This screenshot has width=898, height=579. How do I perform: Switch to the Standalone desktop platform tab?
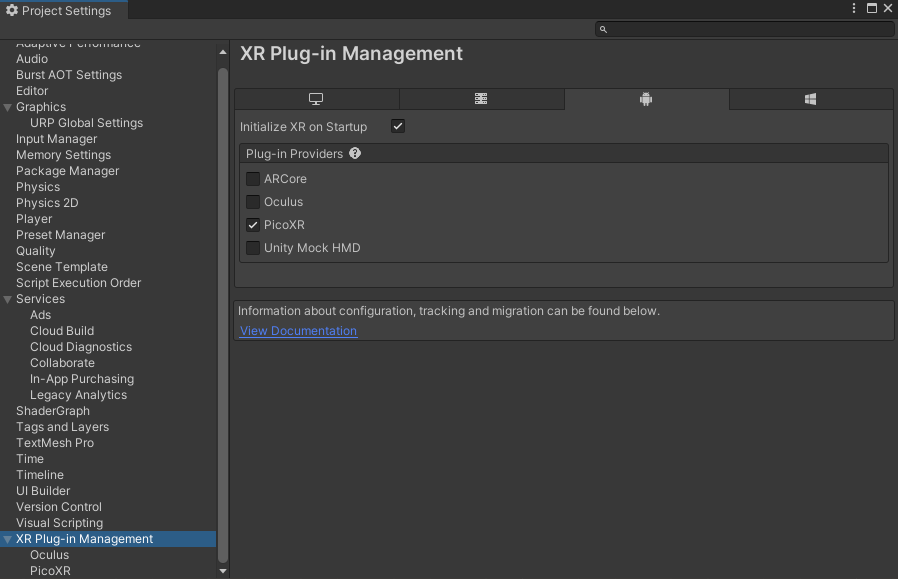(x=316, y=99)
